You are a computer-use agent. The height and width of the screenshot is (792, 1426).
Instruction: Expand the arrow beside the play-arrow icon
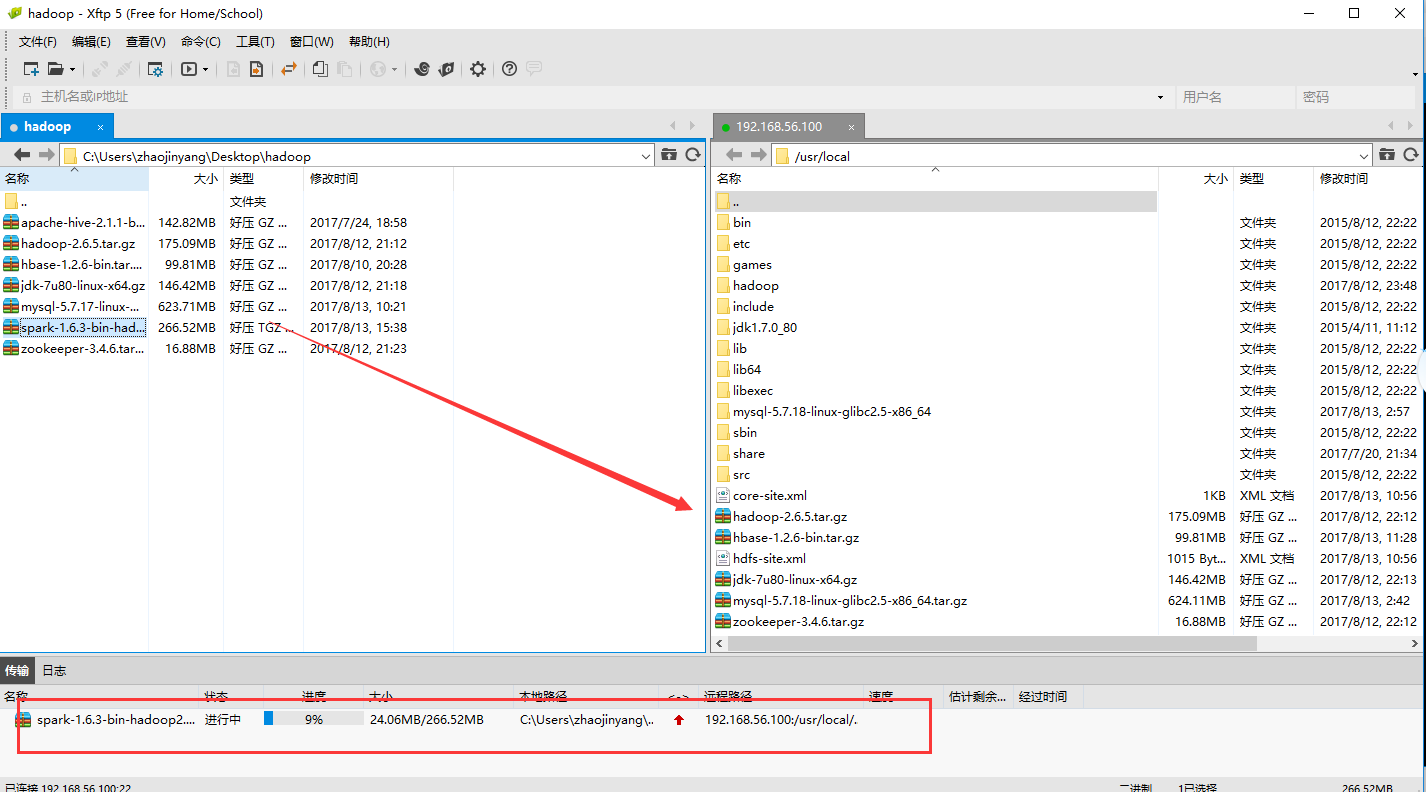[x=205, y=70]
